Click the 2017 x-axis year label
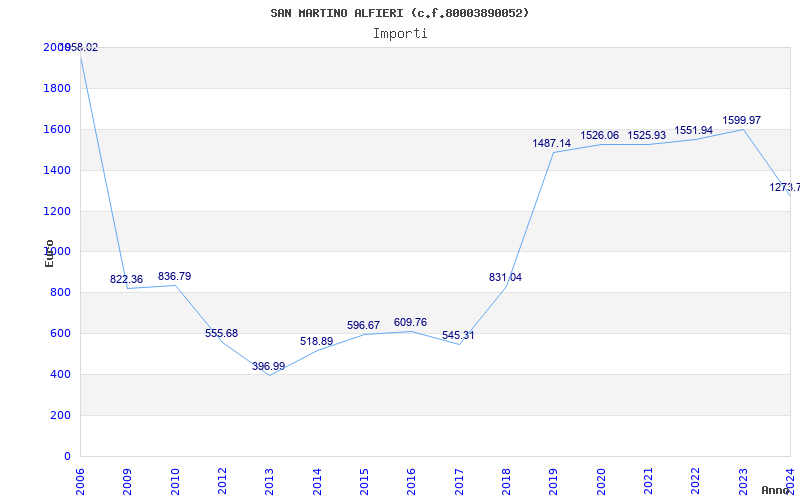 tap(459, 481)
